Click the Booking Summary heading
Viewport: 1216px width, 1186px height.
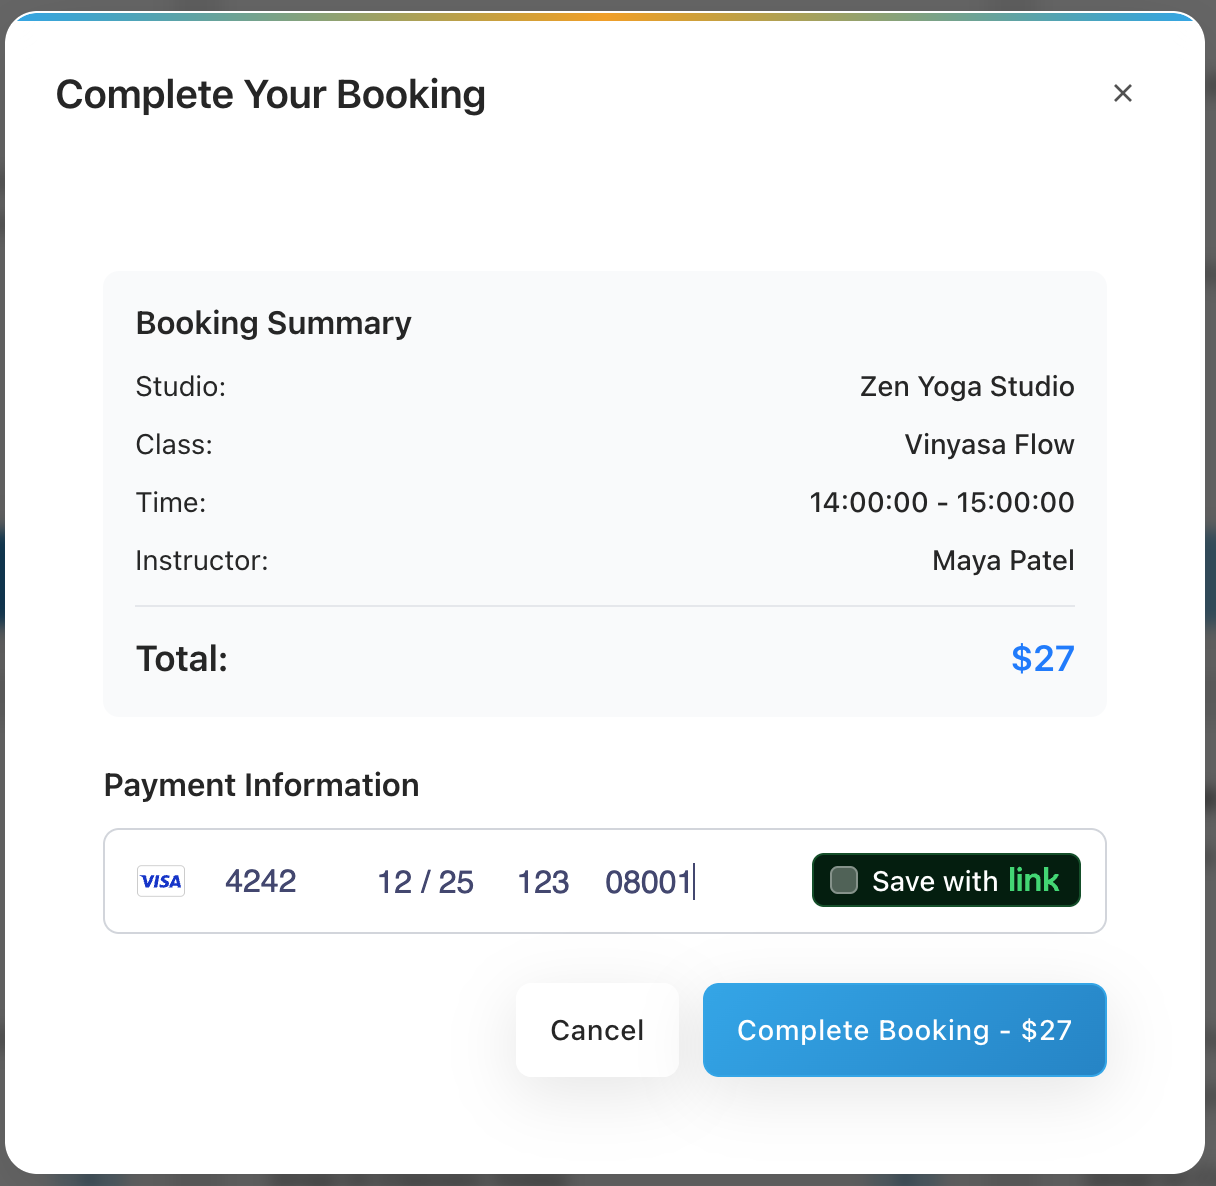[x=273, y=323]
